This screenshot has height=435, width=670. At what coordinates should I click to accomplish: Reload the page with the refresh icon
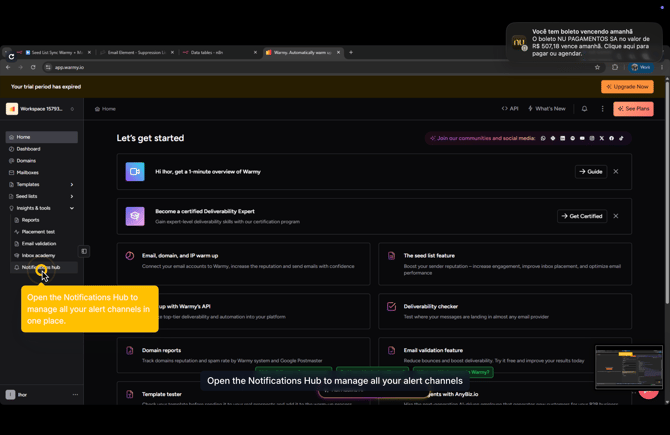click(x=33, y=67)
